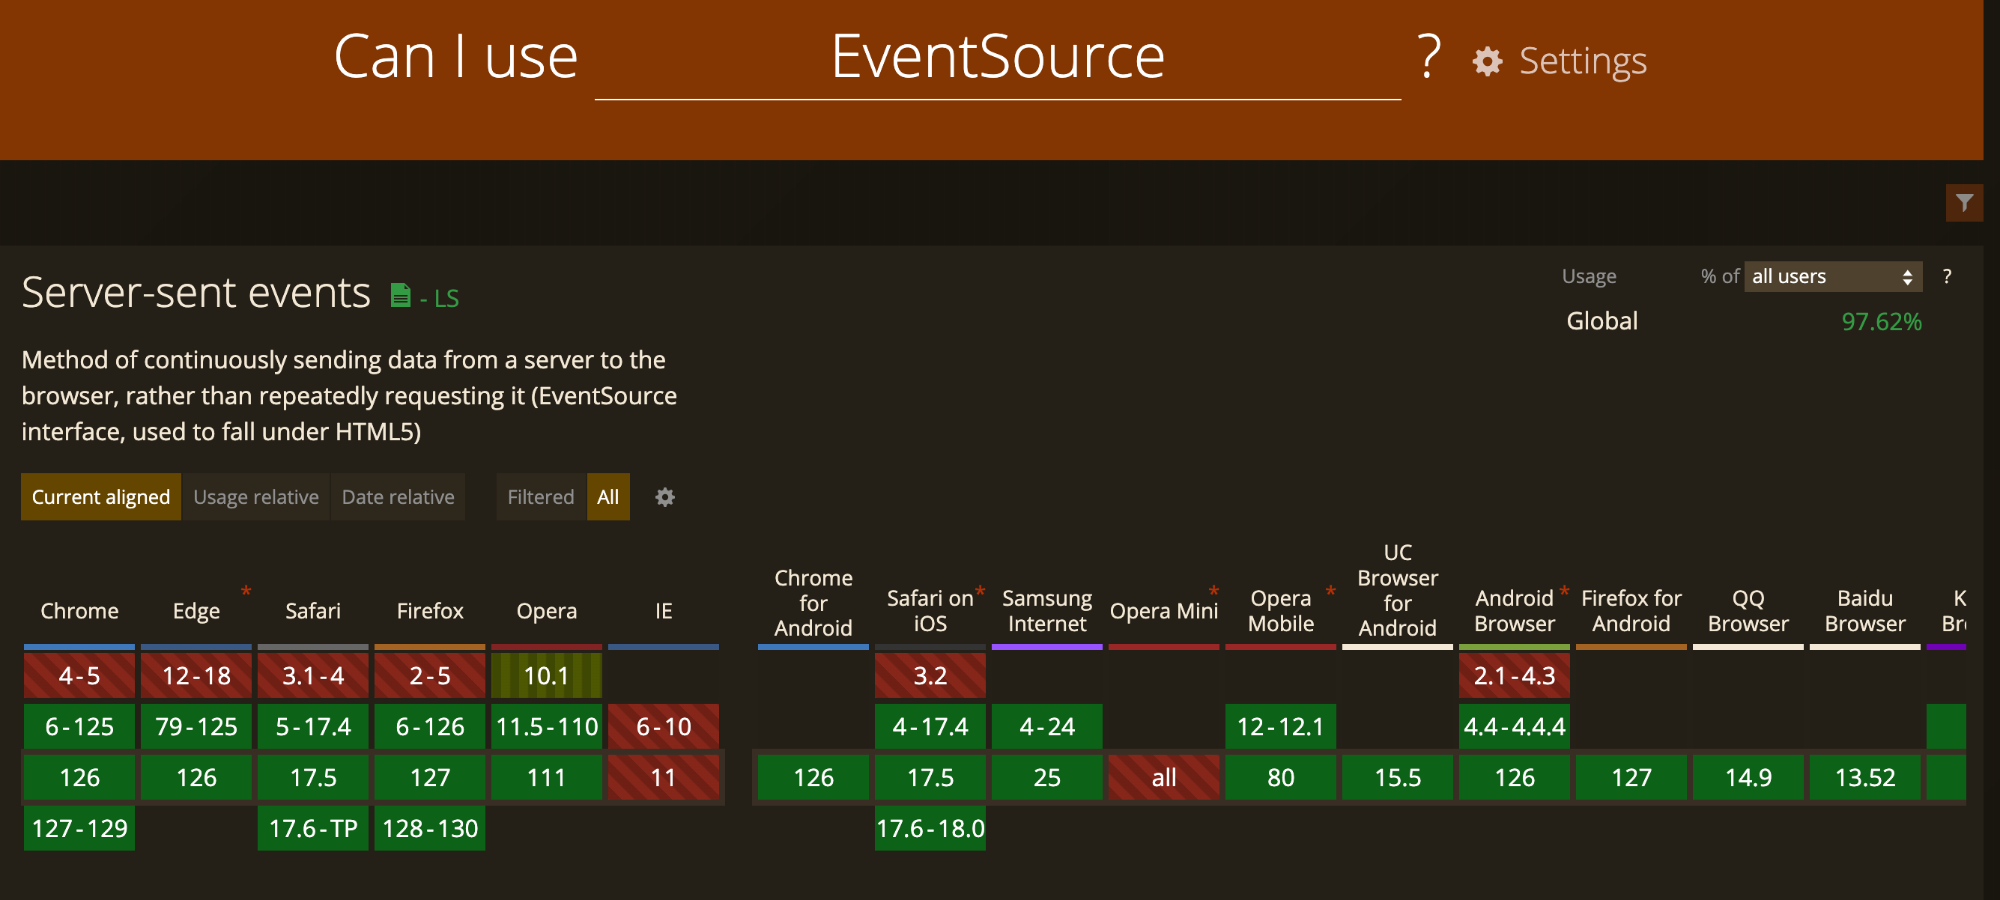Select Edge 79-125 cell

point(196,727)
